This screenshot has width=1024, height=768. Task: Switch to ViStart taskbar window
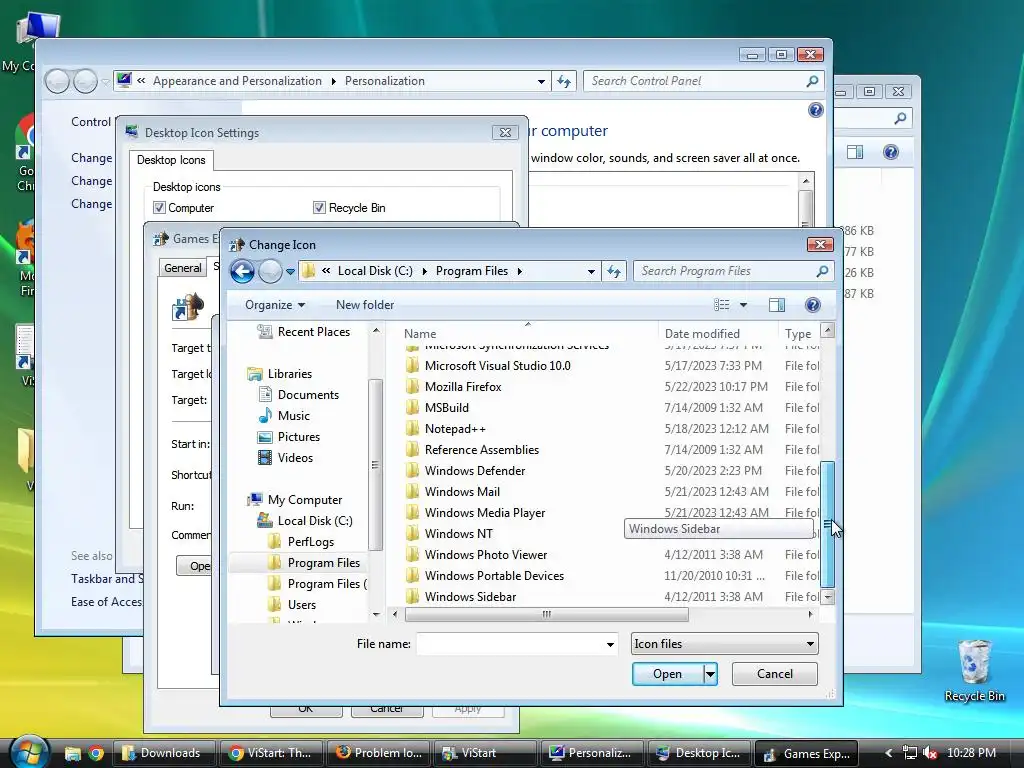[483, 753]
